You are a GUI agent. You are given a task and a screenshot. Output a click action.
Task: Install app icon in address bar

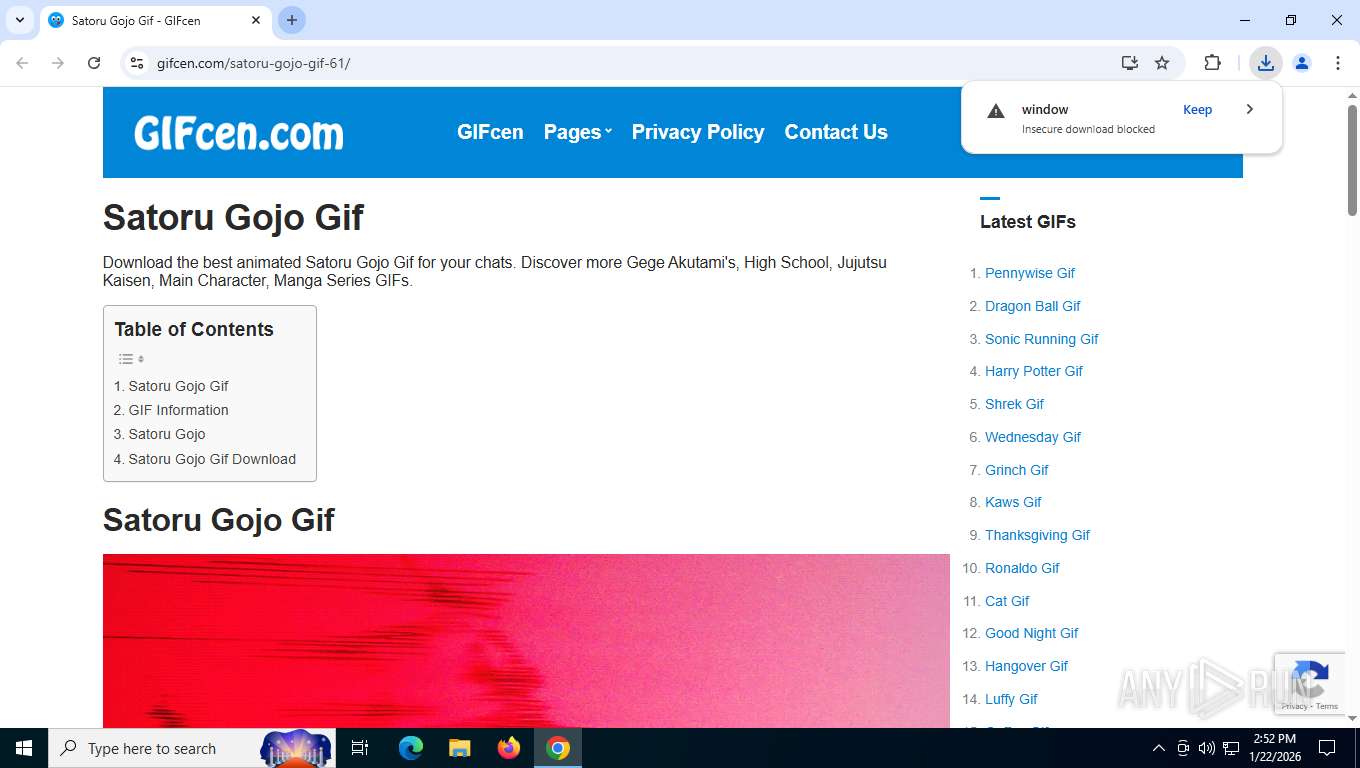1129,63
